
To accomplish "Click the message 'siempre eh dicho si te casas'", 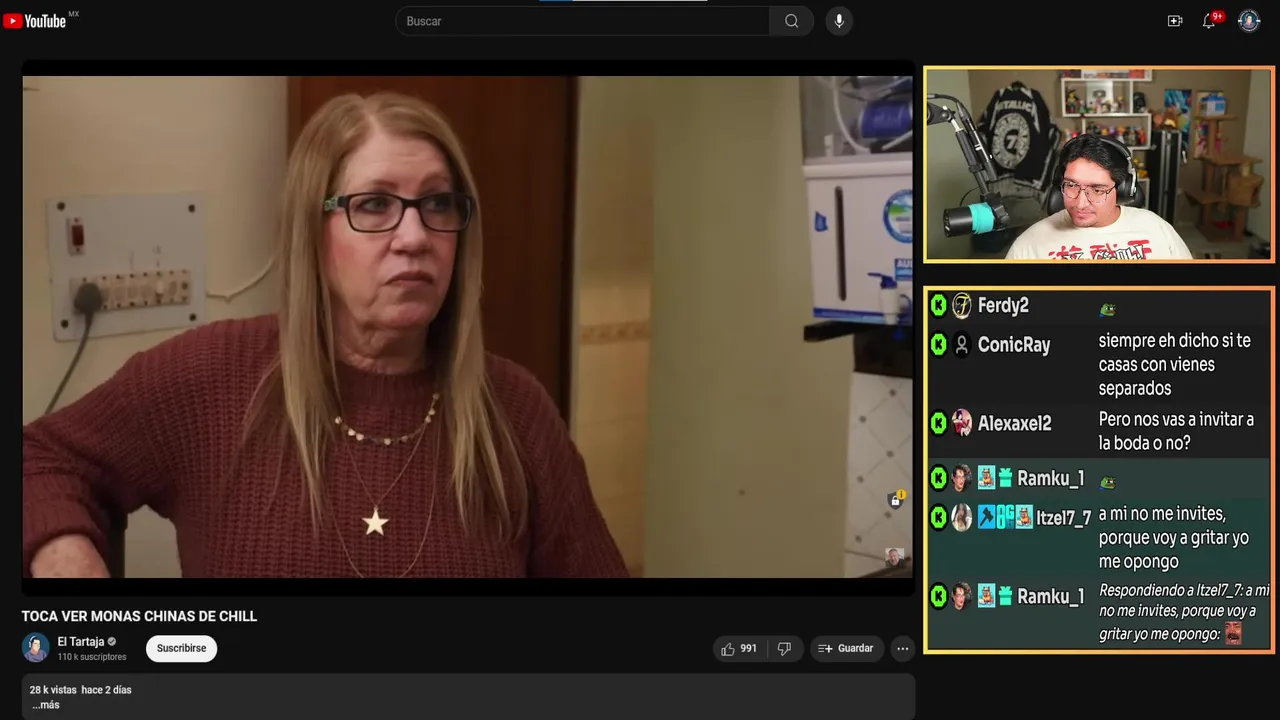I will pos(1175,364).
